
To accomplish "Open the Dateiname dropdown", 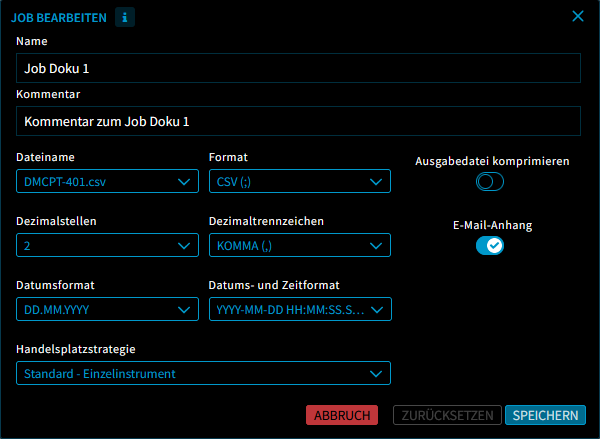I will [108, 181].
